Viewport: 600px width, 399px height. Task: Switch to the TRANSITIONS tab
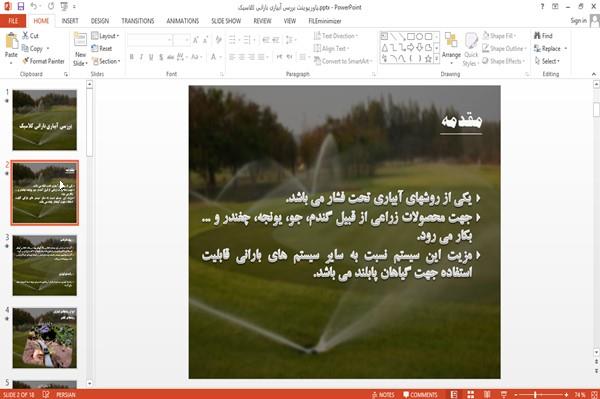138,21
